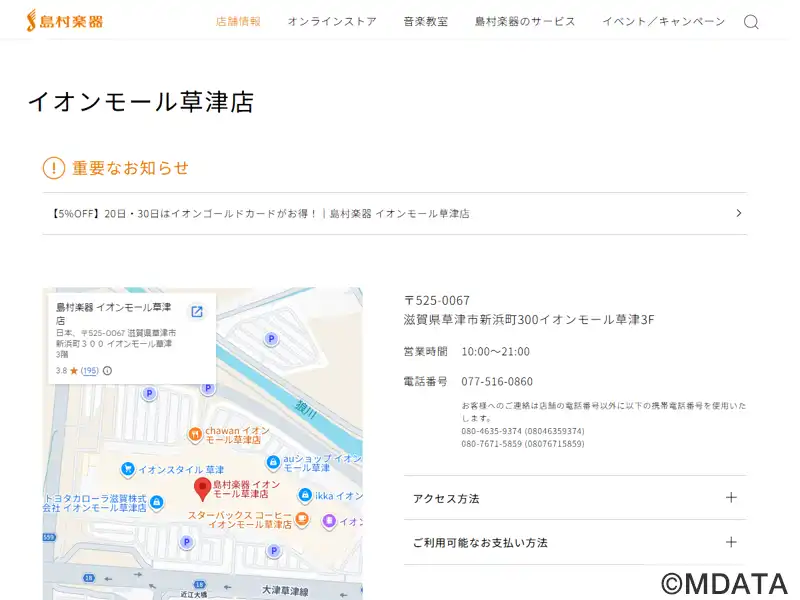Open the 195 reviews link
The height and width of the screenshot is (600, 800).
pyautogui.click(x=90, y=371)
